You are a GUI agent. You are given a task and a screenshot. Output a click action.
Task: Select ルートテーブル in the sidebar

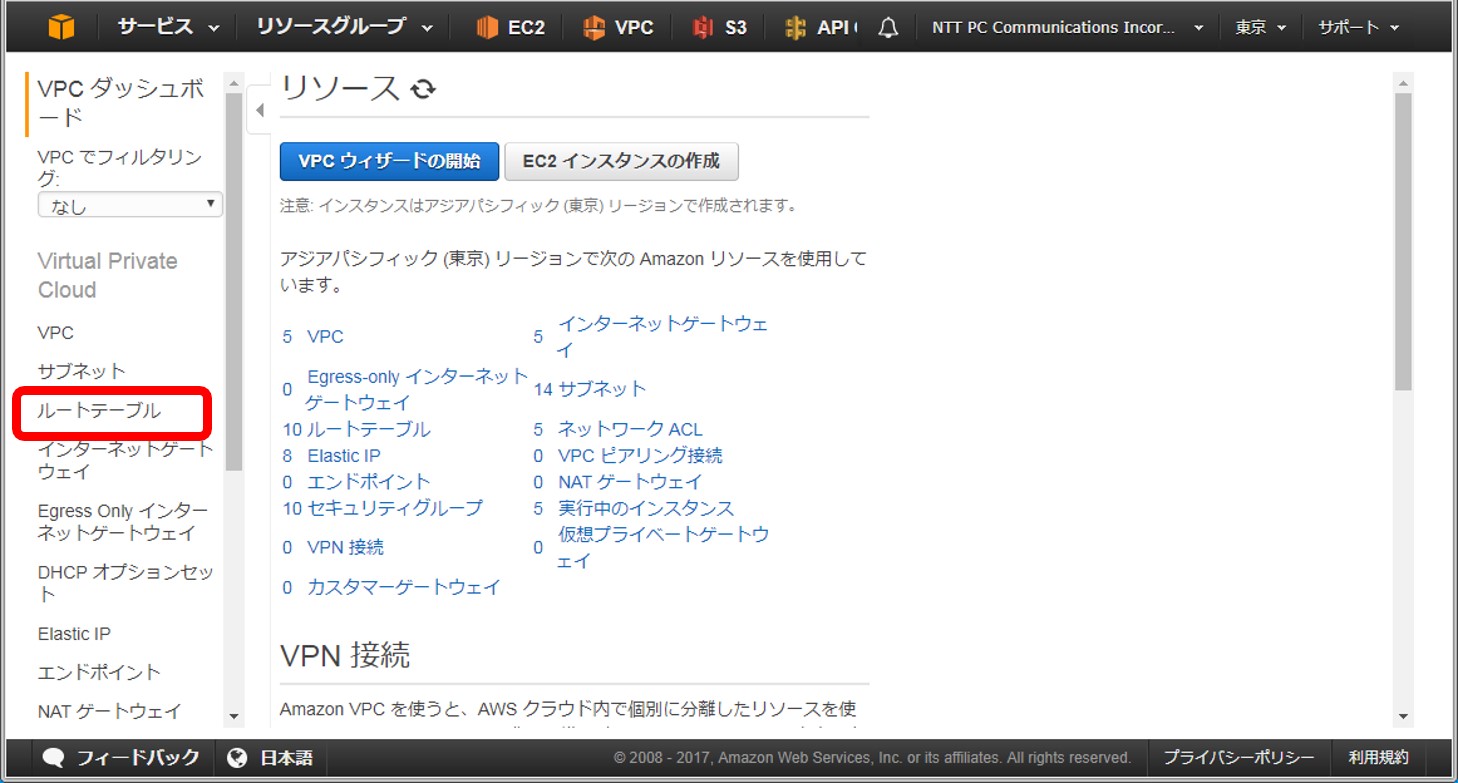coord(99,411)
